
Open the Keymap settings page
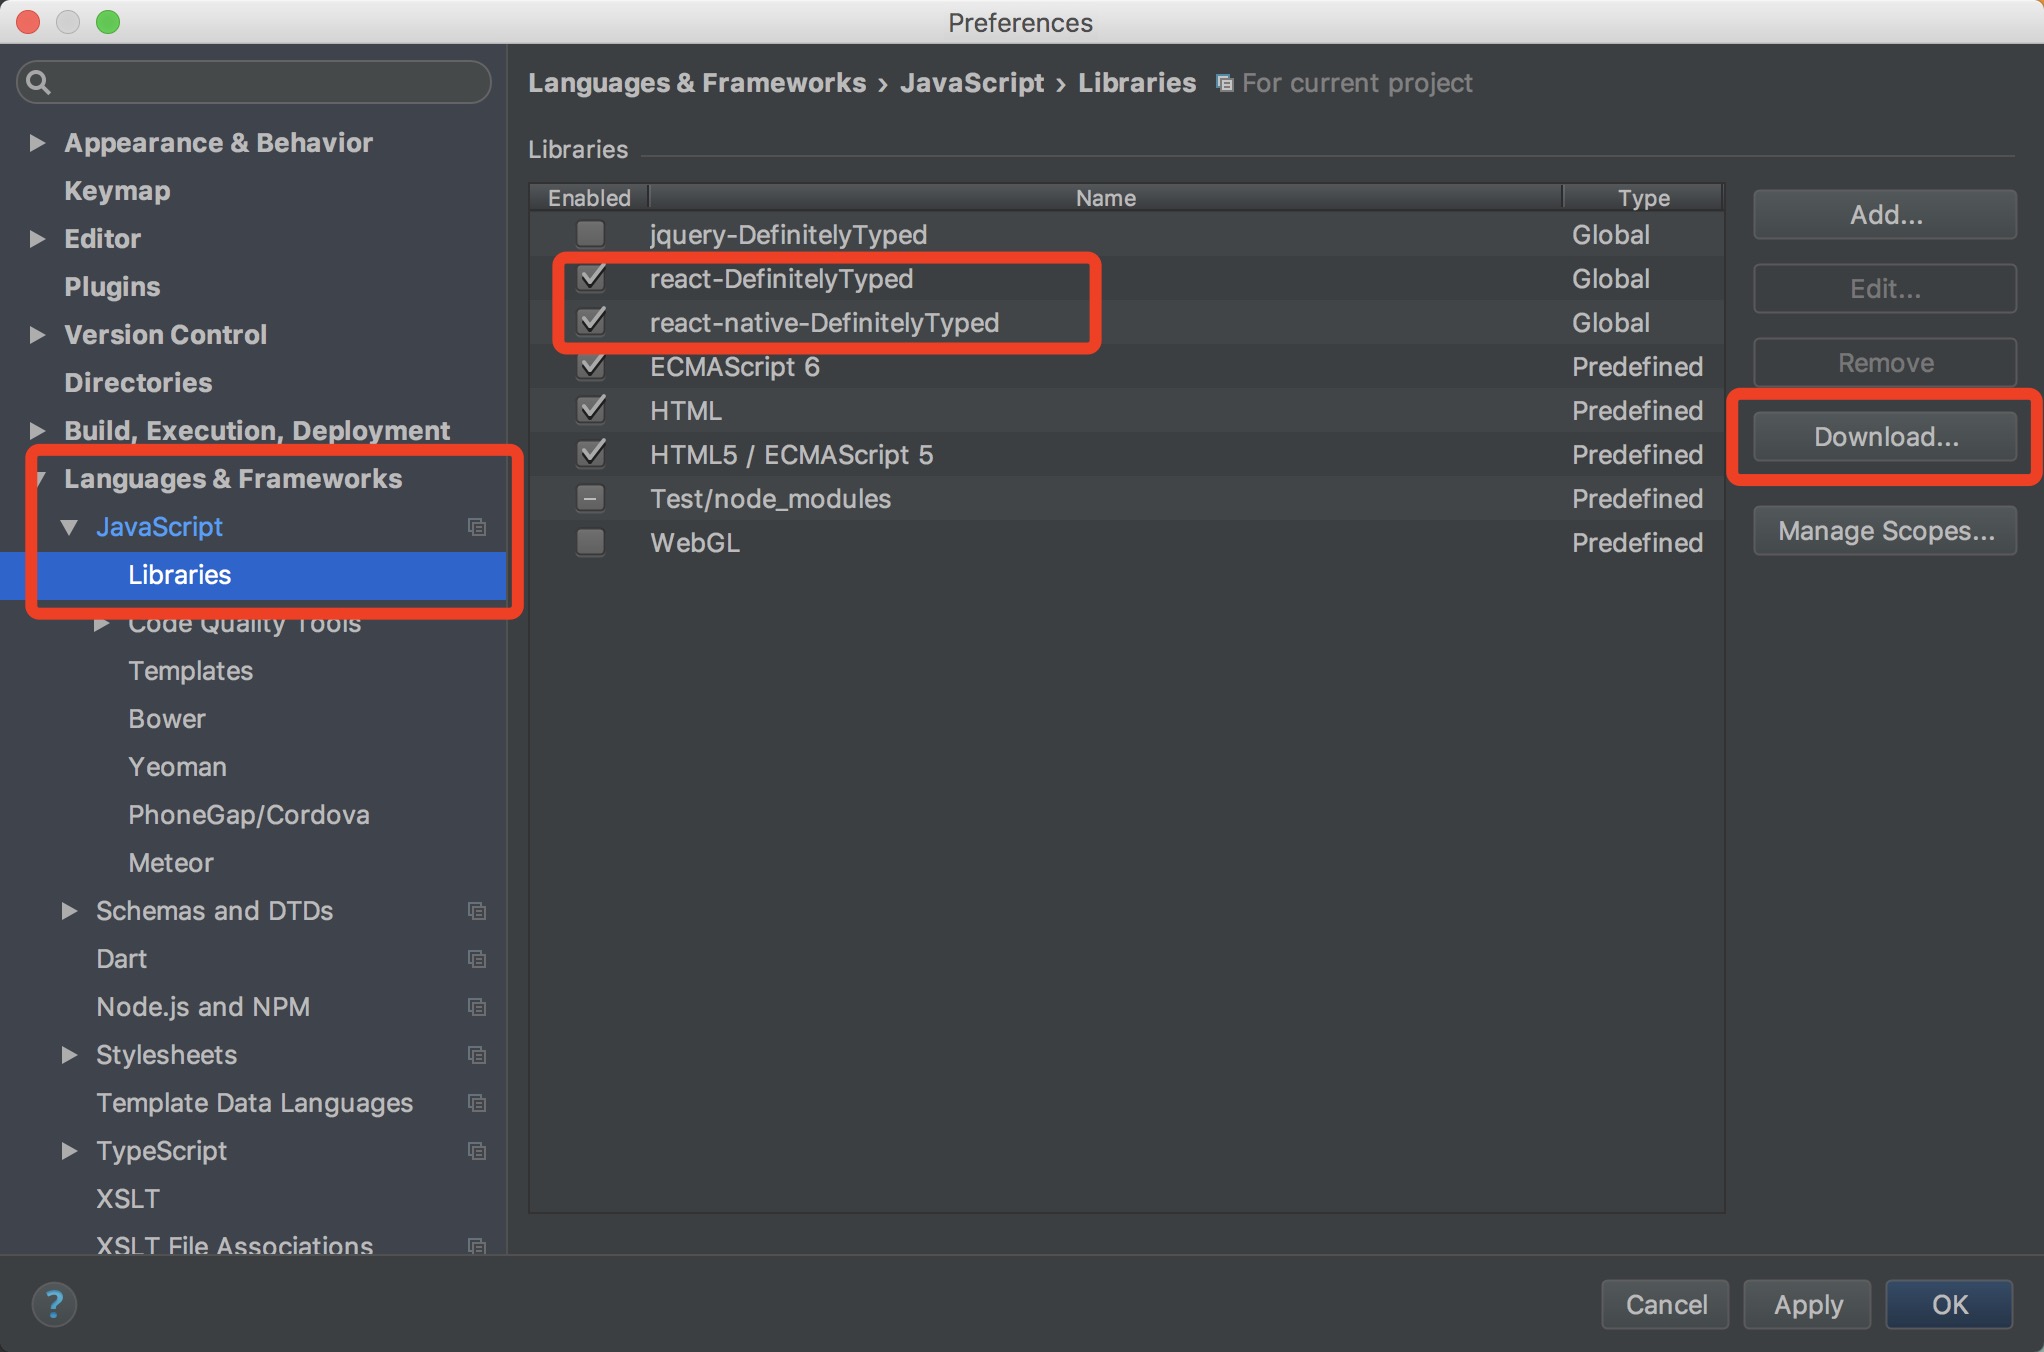117,191
